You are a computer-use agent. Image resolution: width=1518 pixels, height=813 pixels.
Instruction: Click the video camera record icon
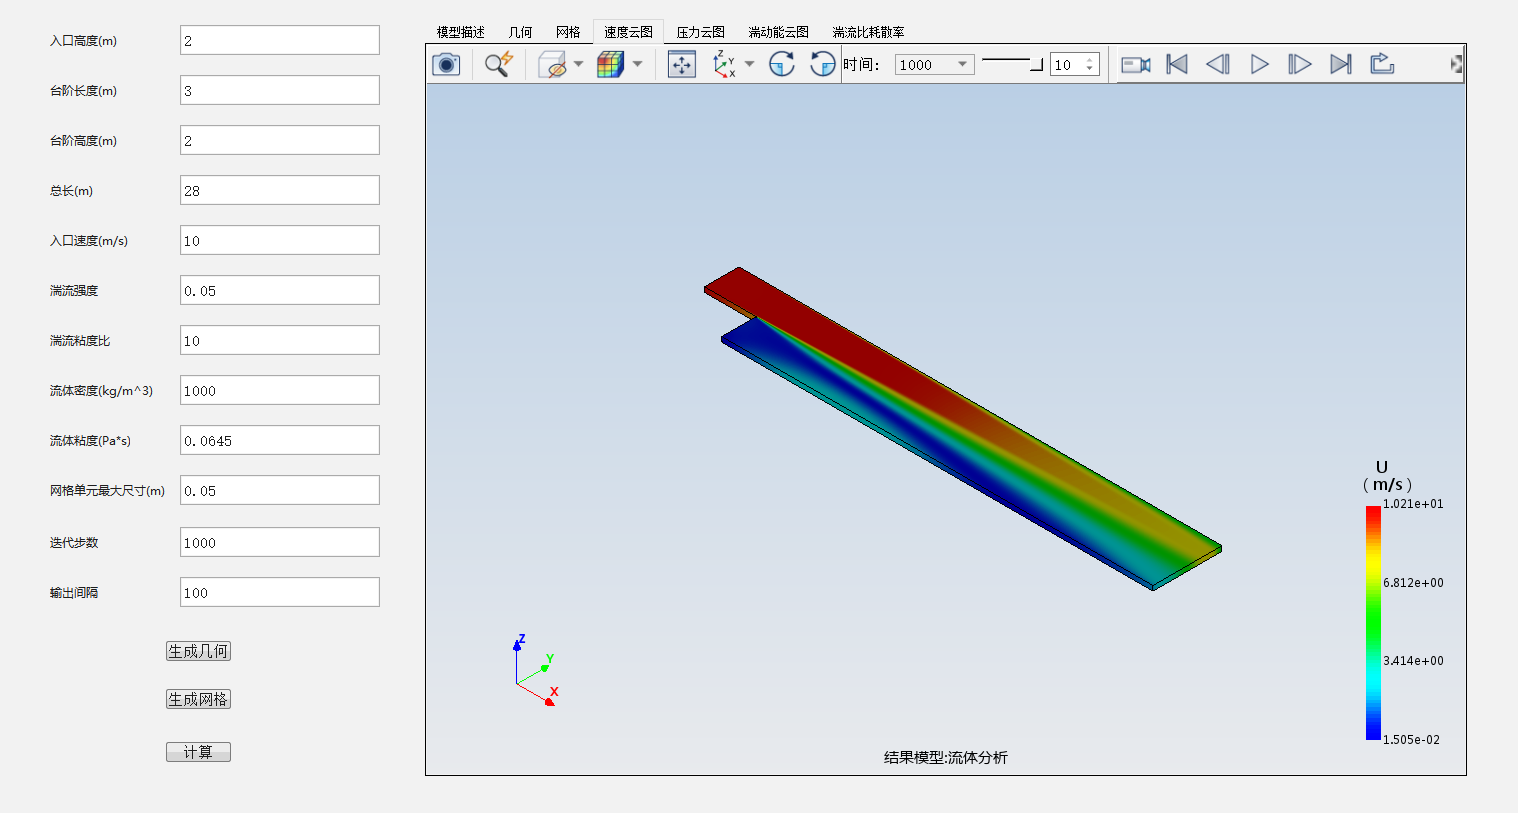pos(1135,65)
